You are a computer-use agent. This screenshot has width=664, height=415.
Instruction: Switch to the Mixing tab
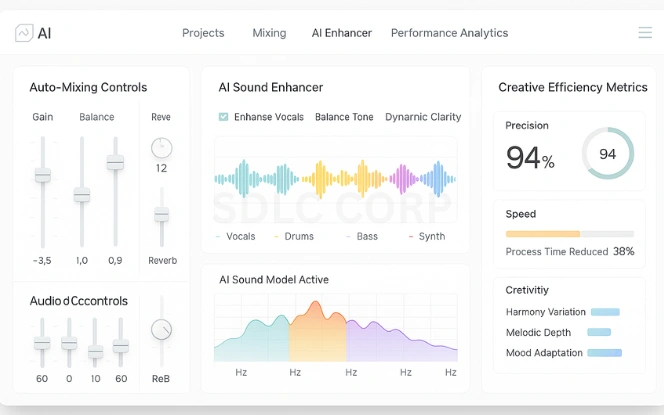269,33
